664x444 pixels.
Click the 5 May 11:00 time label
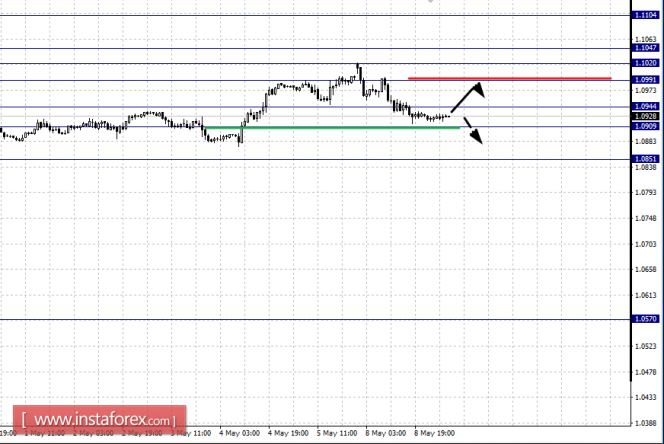click(337, 433)
